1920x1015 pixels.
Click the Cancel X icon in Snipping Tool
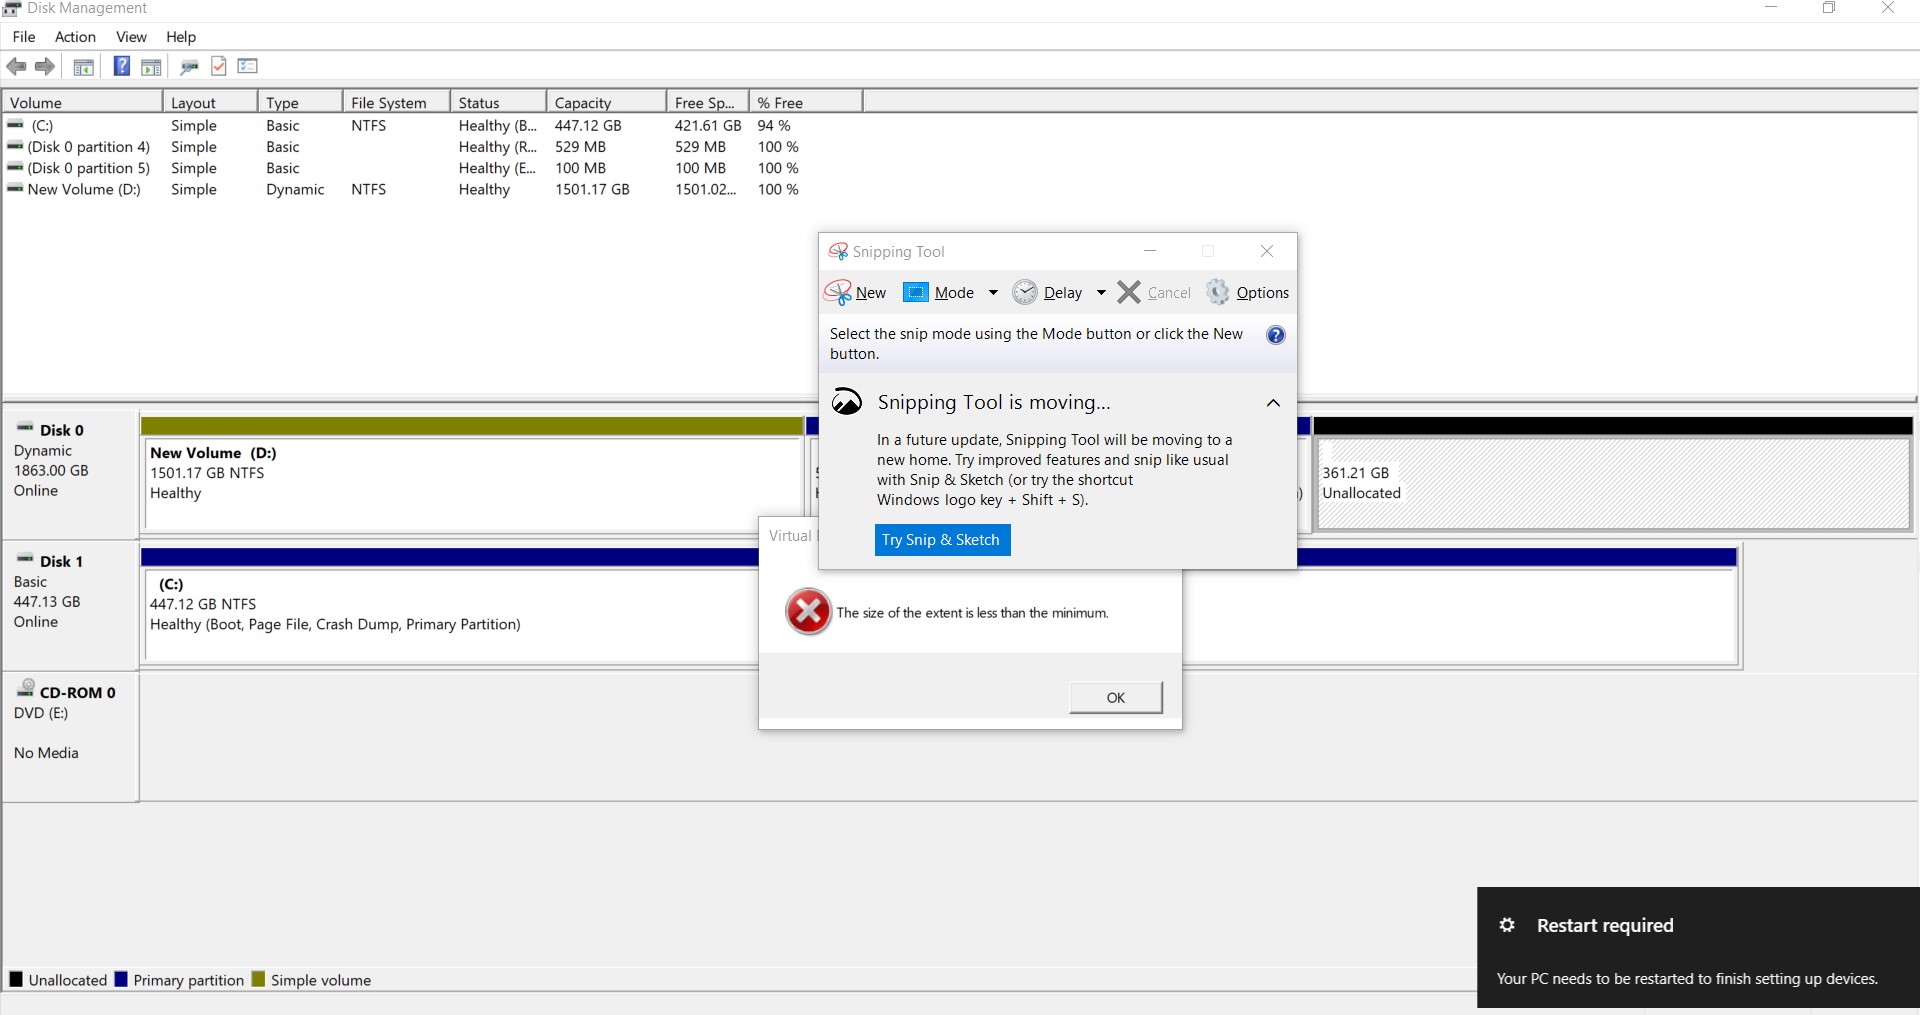[1129, 292]
